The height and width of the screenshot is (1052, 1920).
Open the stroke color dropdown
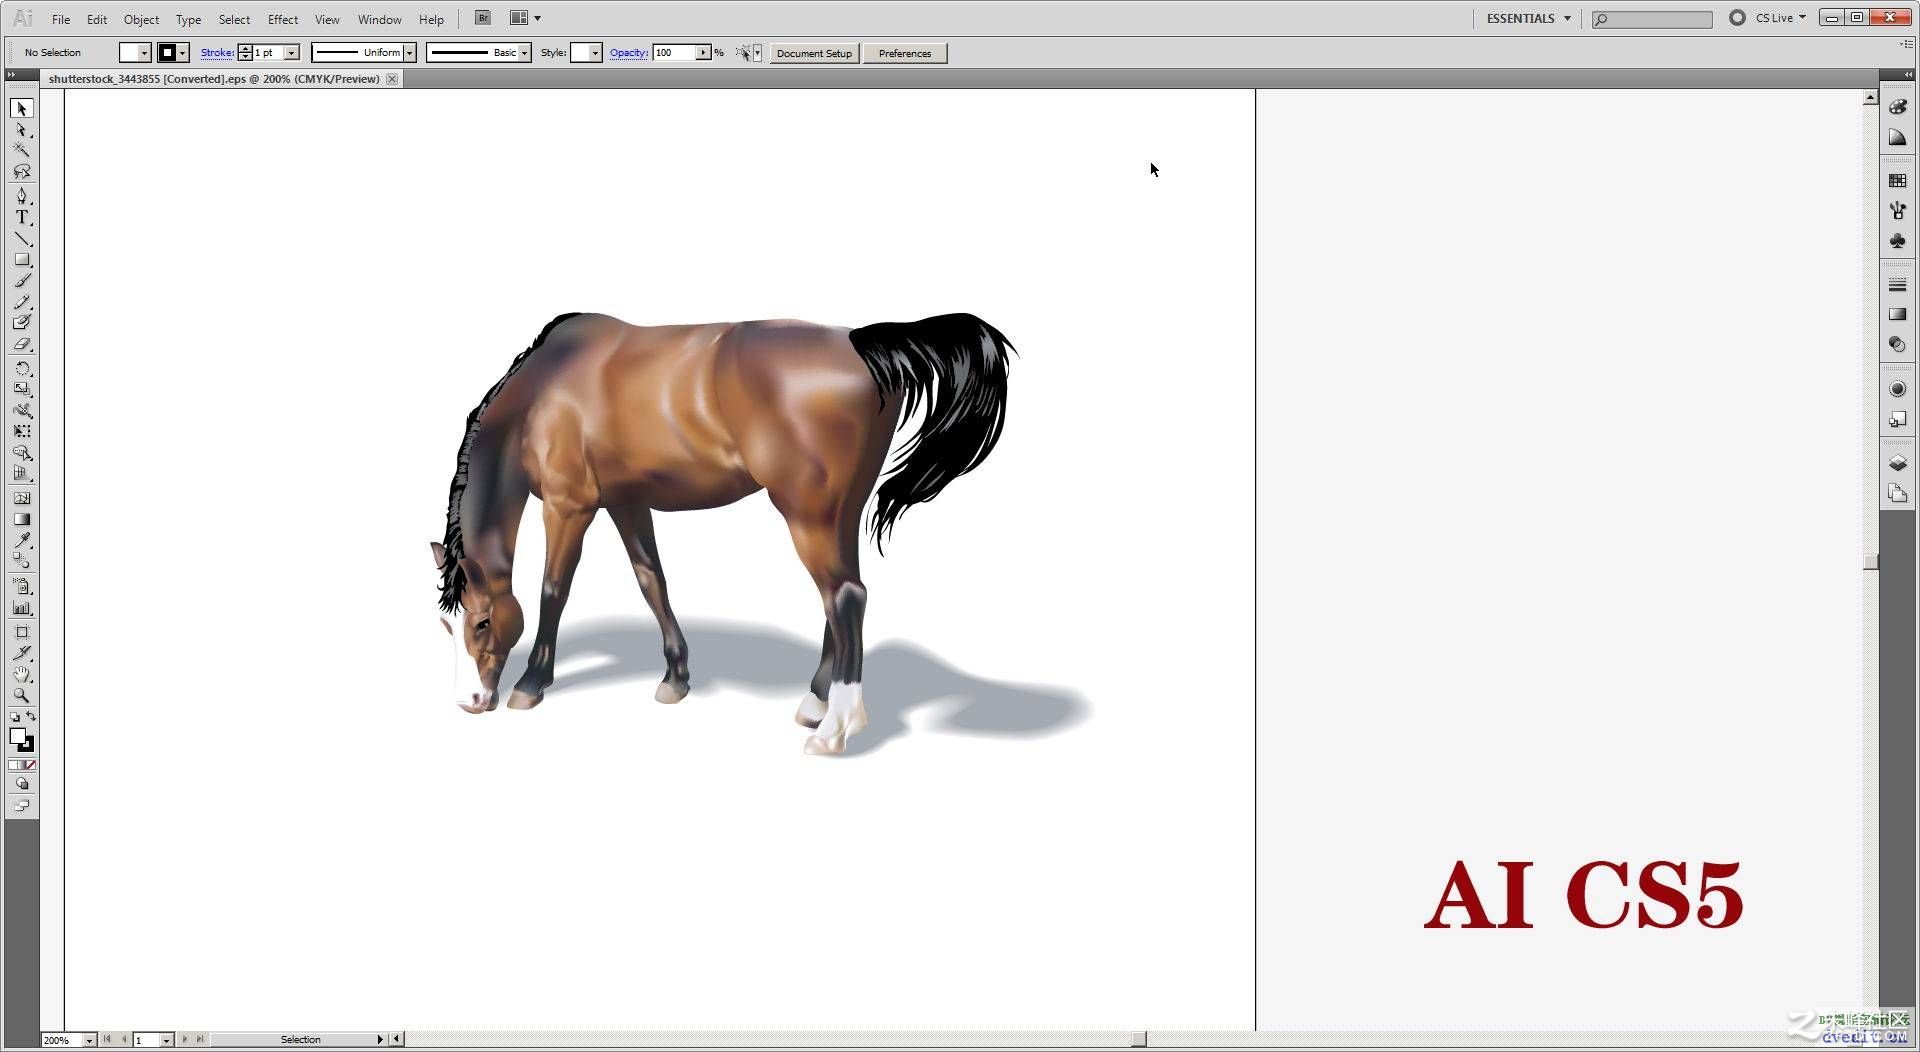click(x=183, y=53)
